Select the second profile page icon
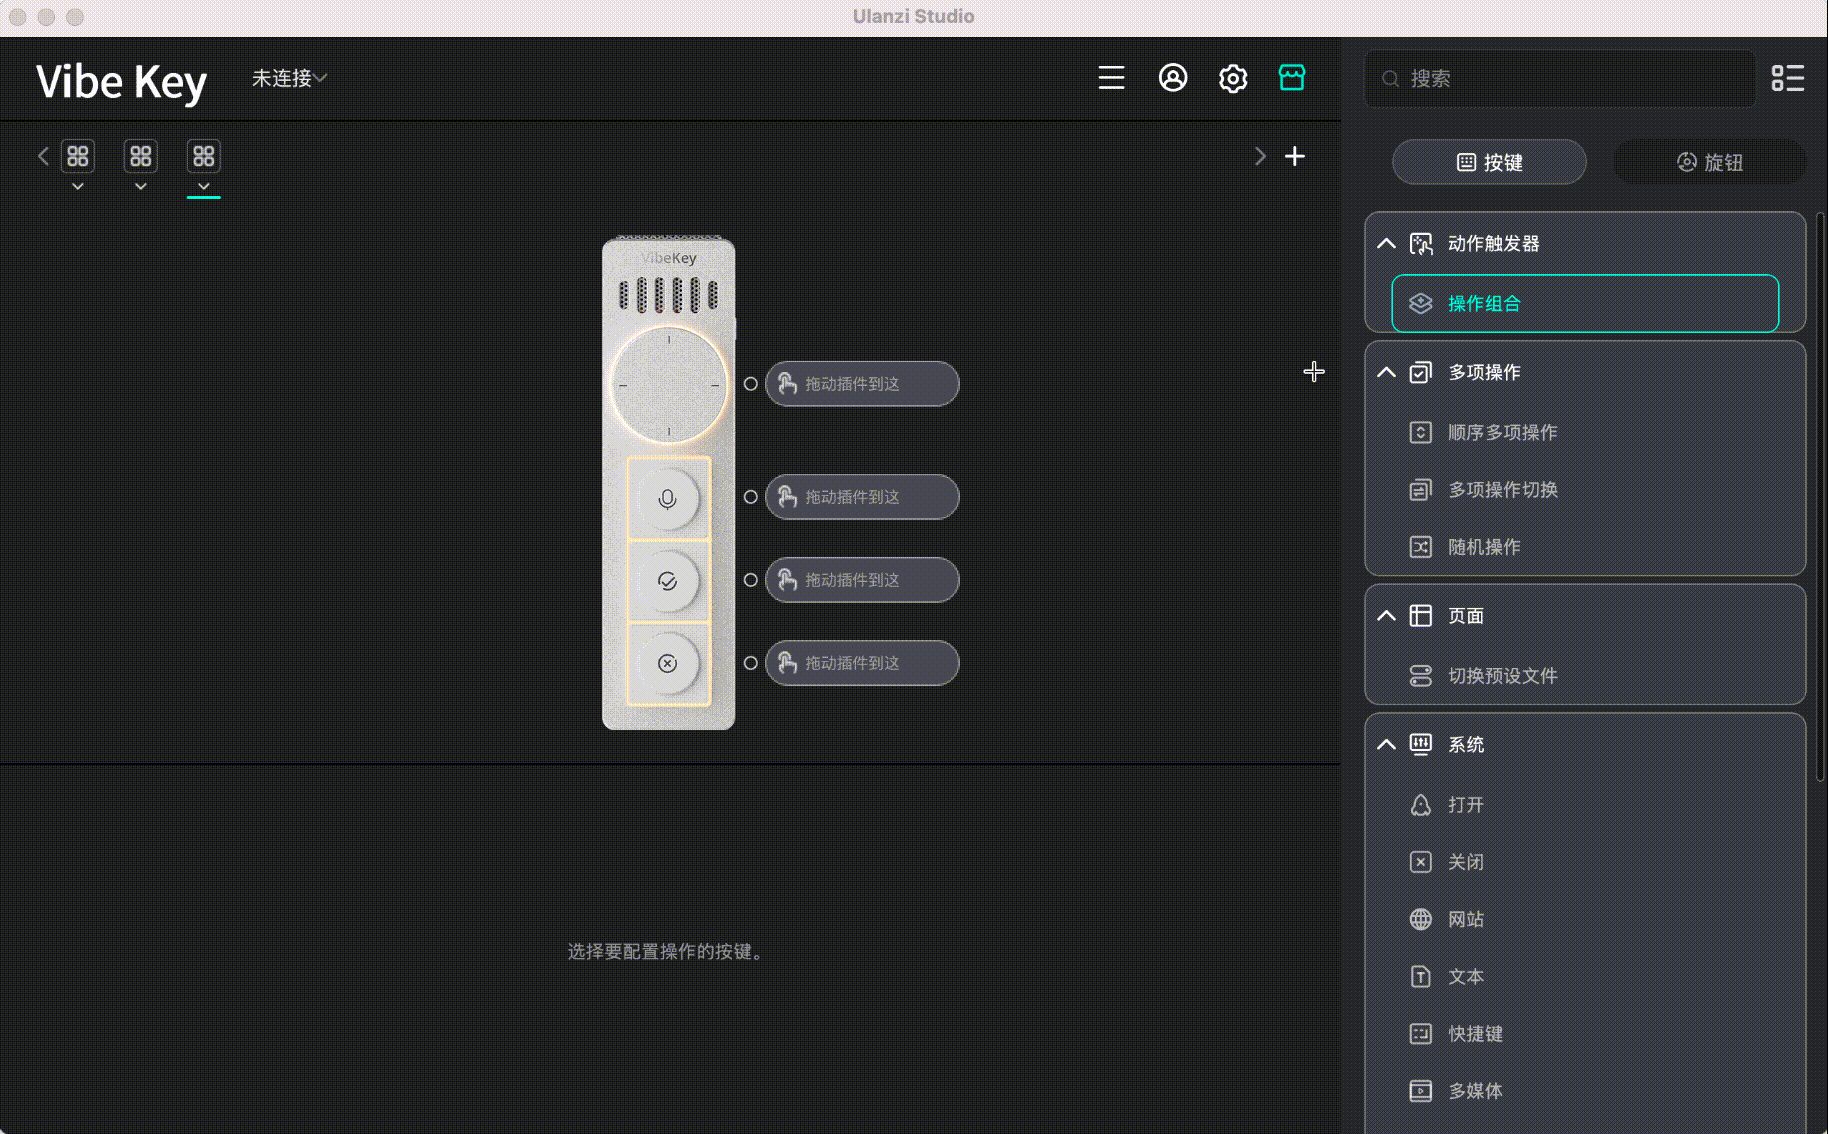 tap(141, 156)
